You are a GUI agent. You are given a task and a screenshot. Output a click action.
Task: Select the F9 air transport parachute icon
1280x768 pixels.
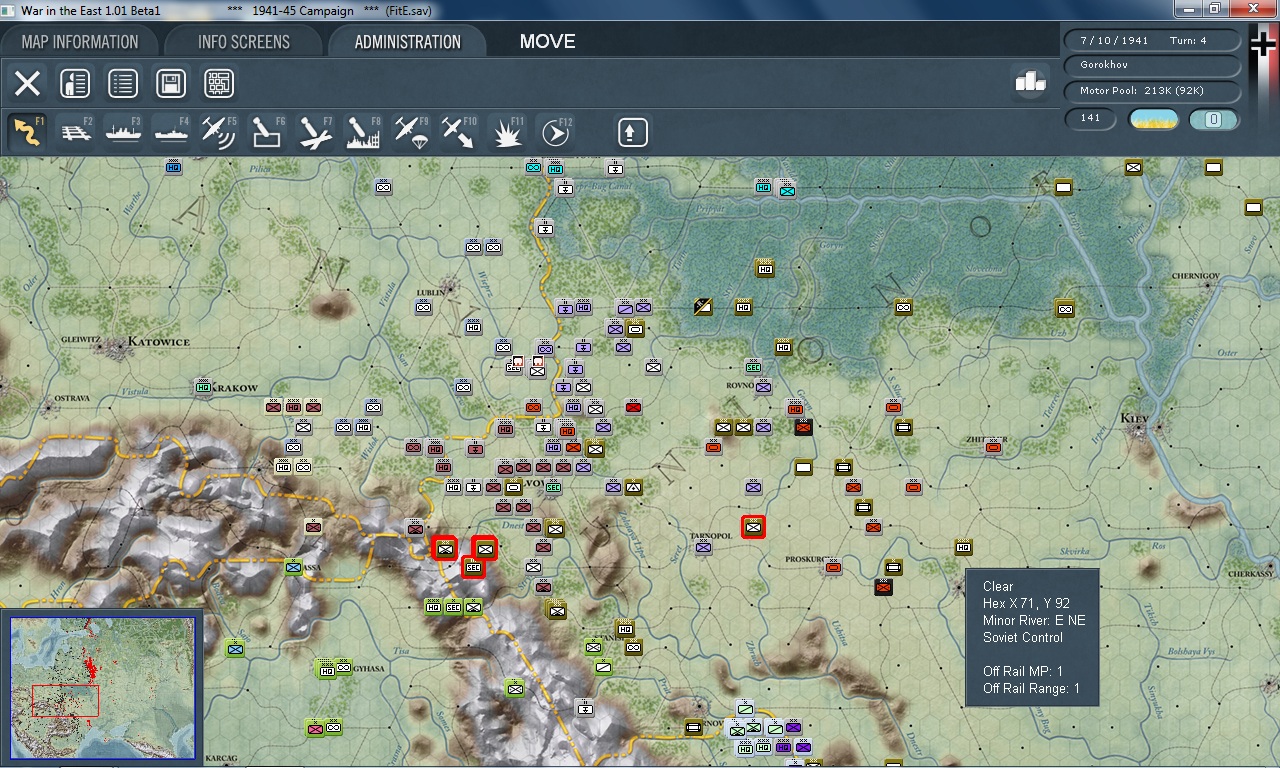point(411,132)
